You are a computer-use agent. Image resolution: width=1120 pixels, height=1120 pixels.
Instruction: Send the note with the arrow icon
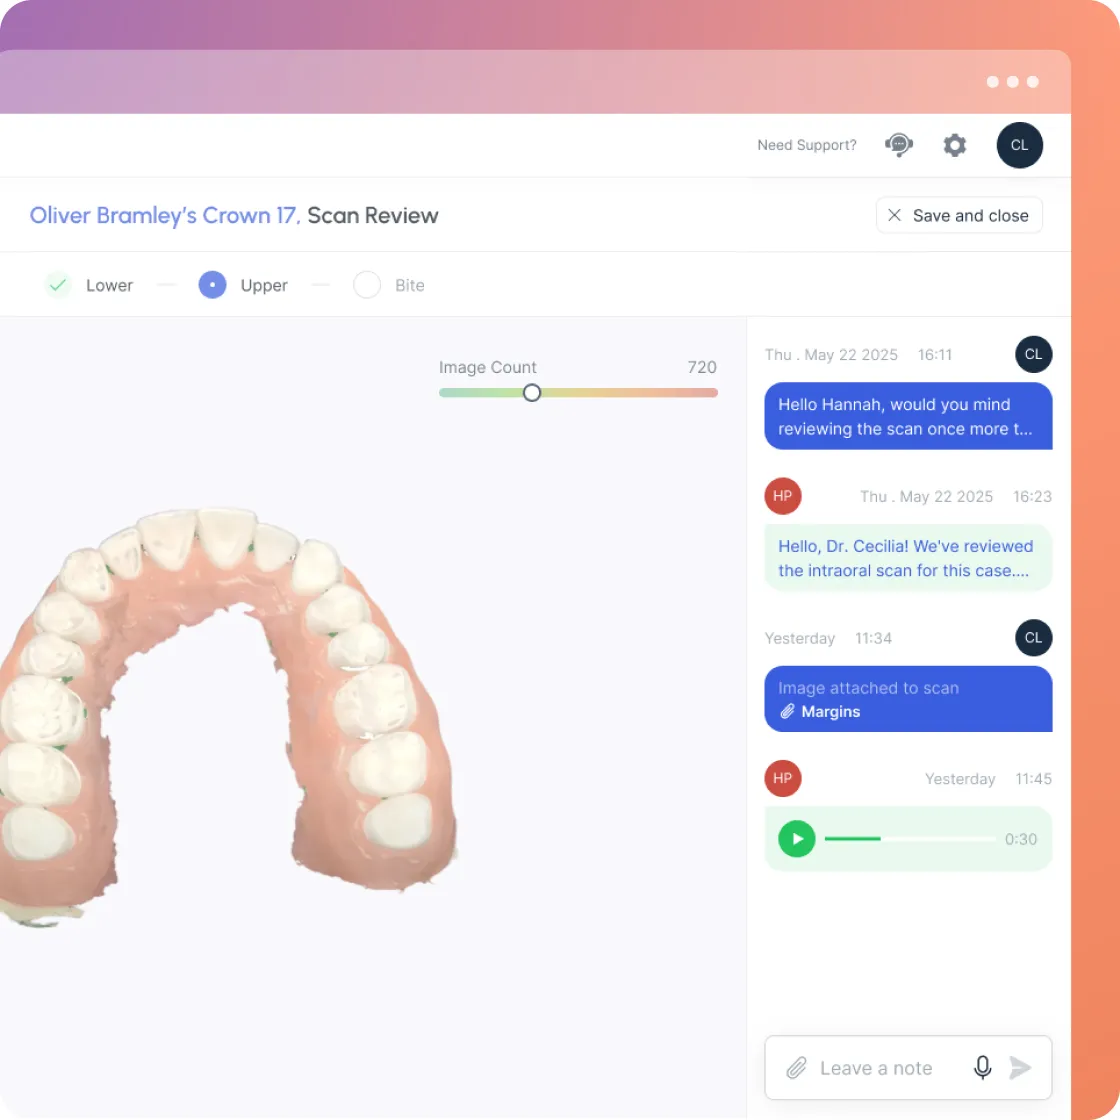click(x=1020, y=1068)
